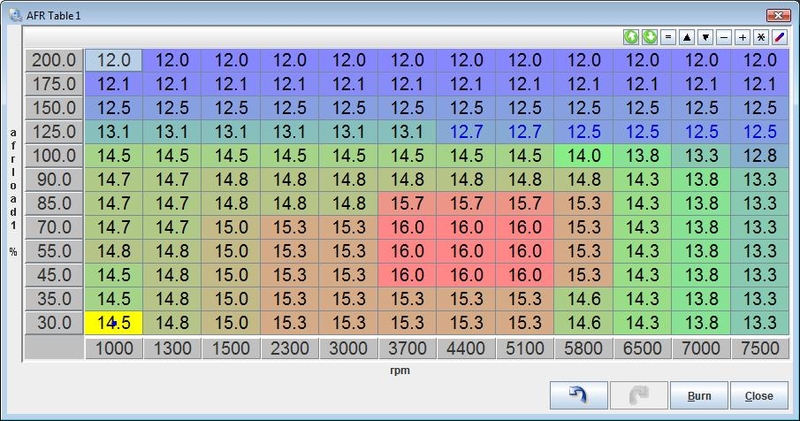Select the 125.0 load axis bin
The image size is (800, 421).
(x=54, y=132)
